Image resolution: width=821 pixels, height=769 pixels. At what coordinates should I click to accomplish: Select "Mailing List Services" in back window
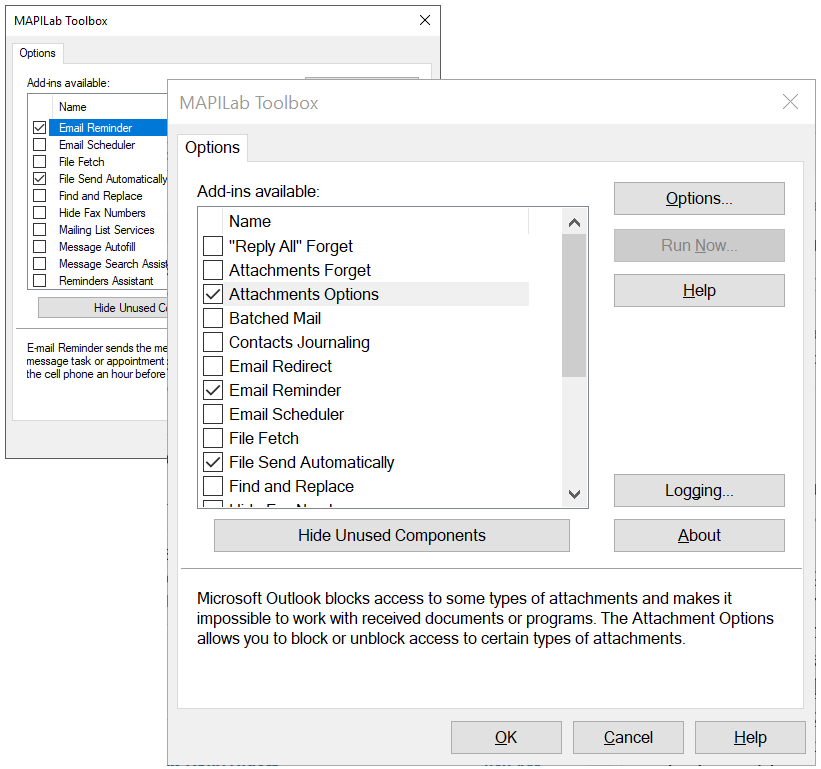(107, 230)
